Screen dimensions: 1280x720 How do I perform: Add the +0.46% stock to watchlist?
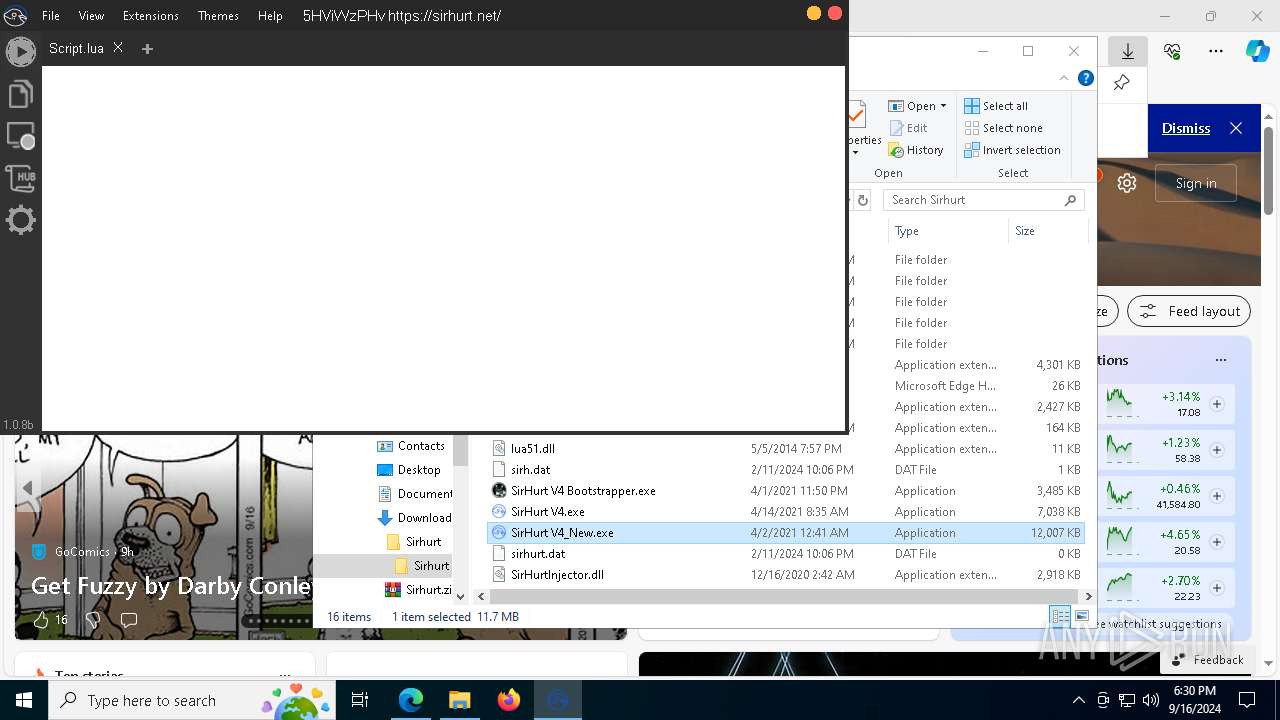1217,496
